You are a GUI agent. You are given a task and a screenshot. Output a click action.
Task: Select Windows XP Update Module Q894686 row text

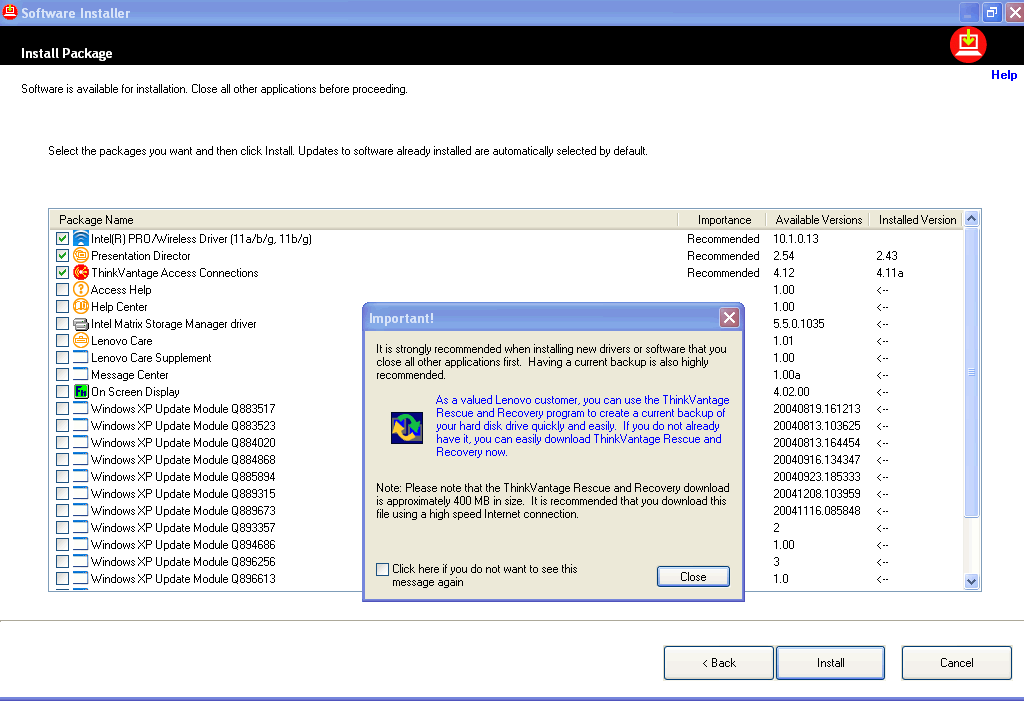pyautogui.click(x=183, y=544)
